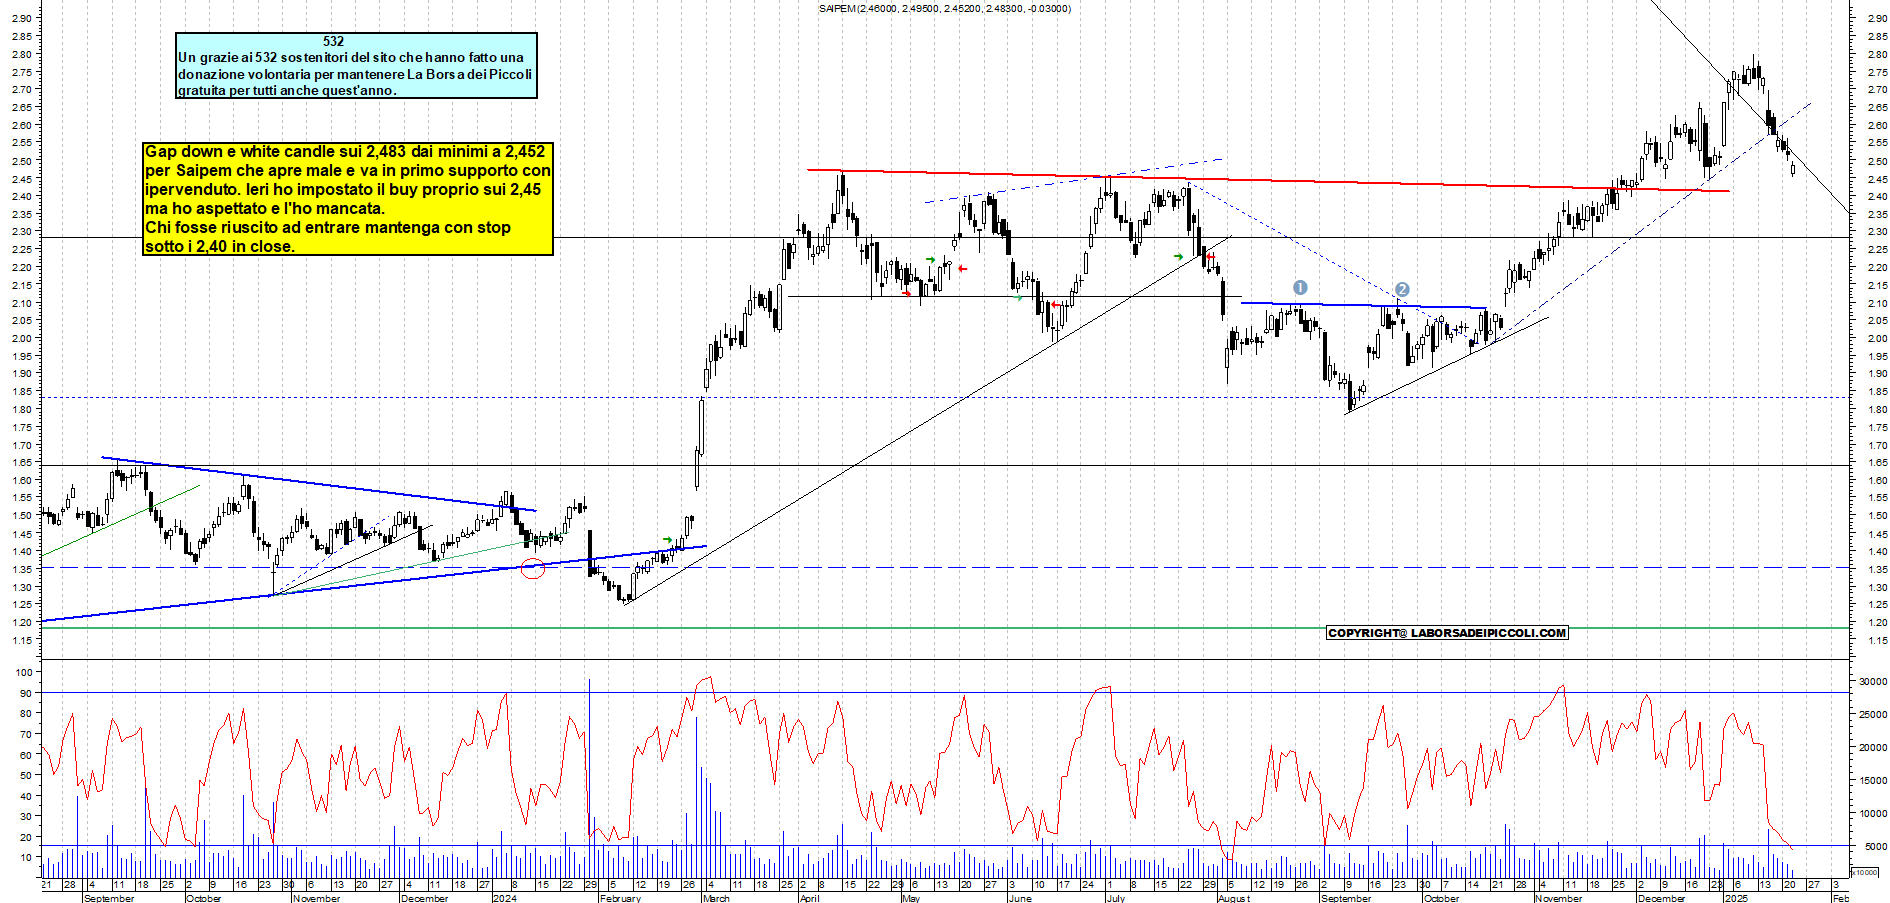Click the red circle marker on the blue trendline
This screenshot has height=903, width=1890.
534,569
